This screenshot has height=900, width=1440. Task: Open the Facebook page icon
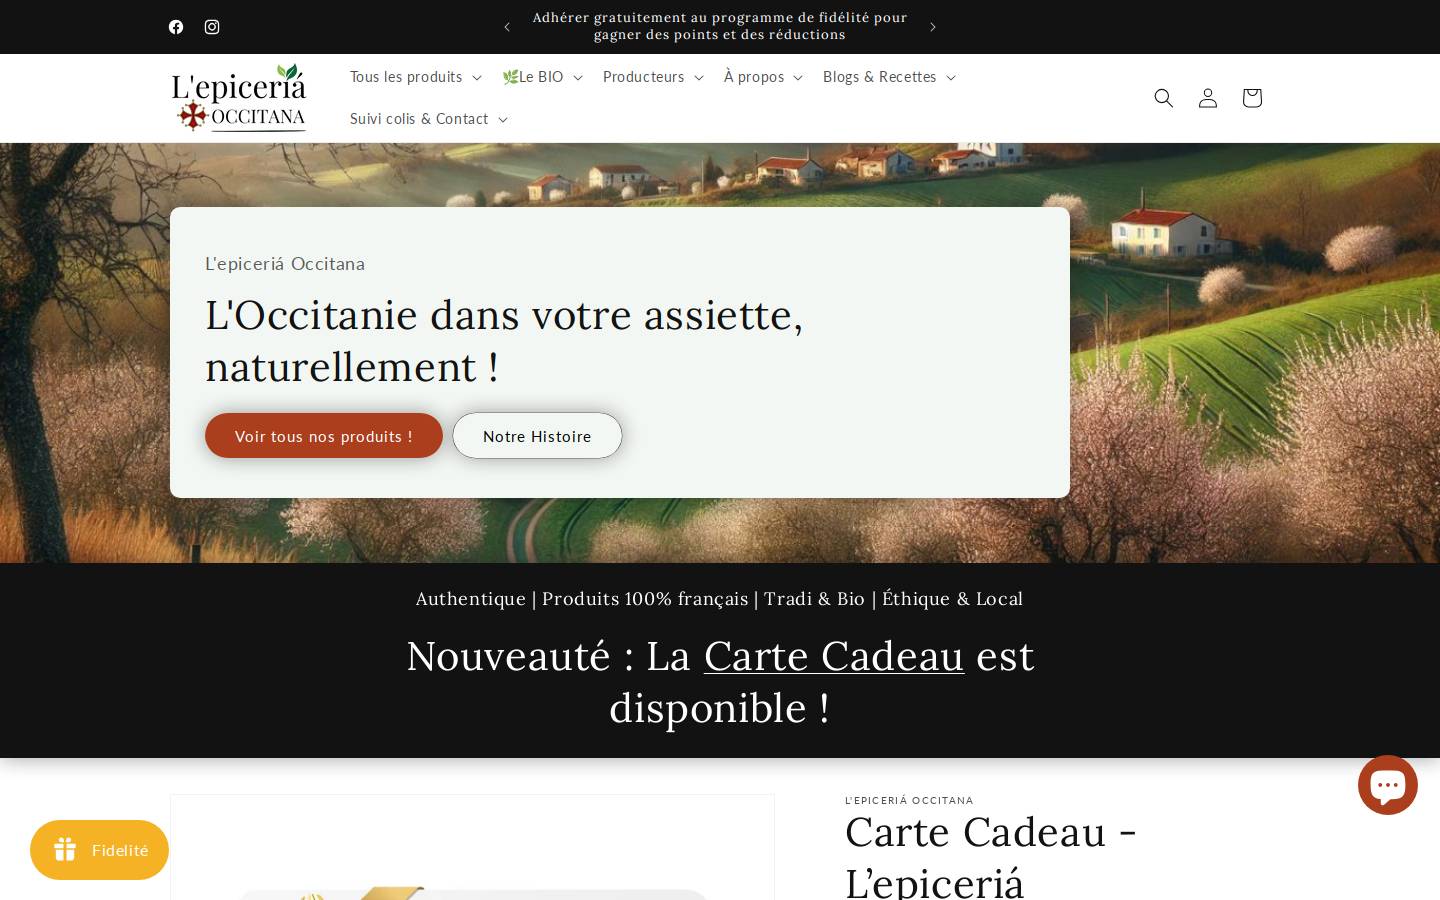pos(176,27)
